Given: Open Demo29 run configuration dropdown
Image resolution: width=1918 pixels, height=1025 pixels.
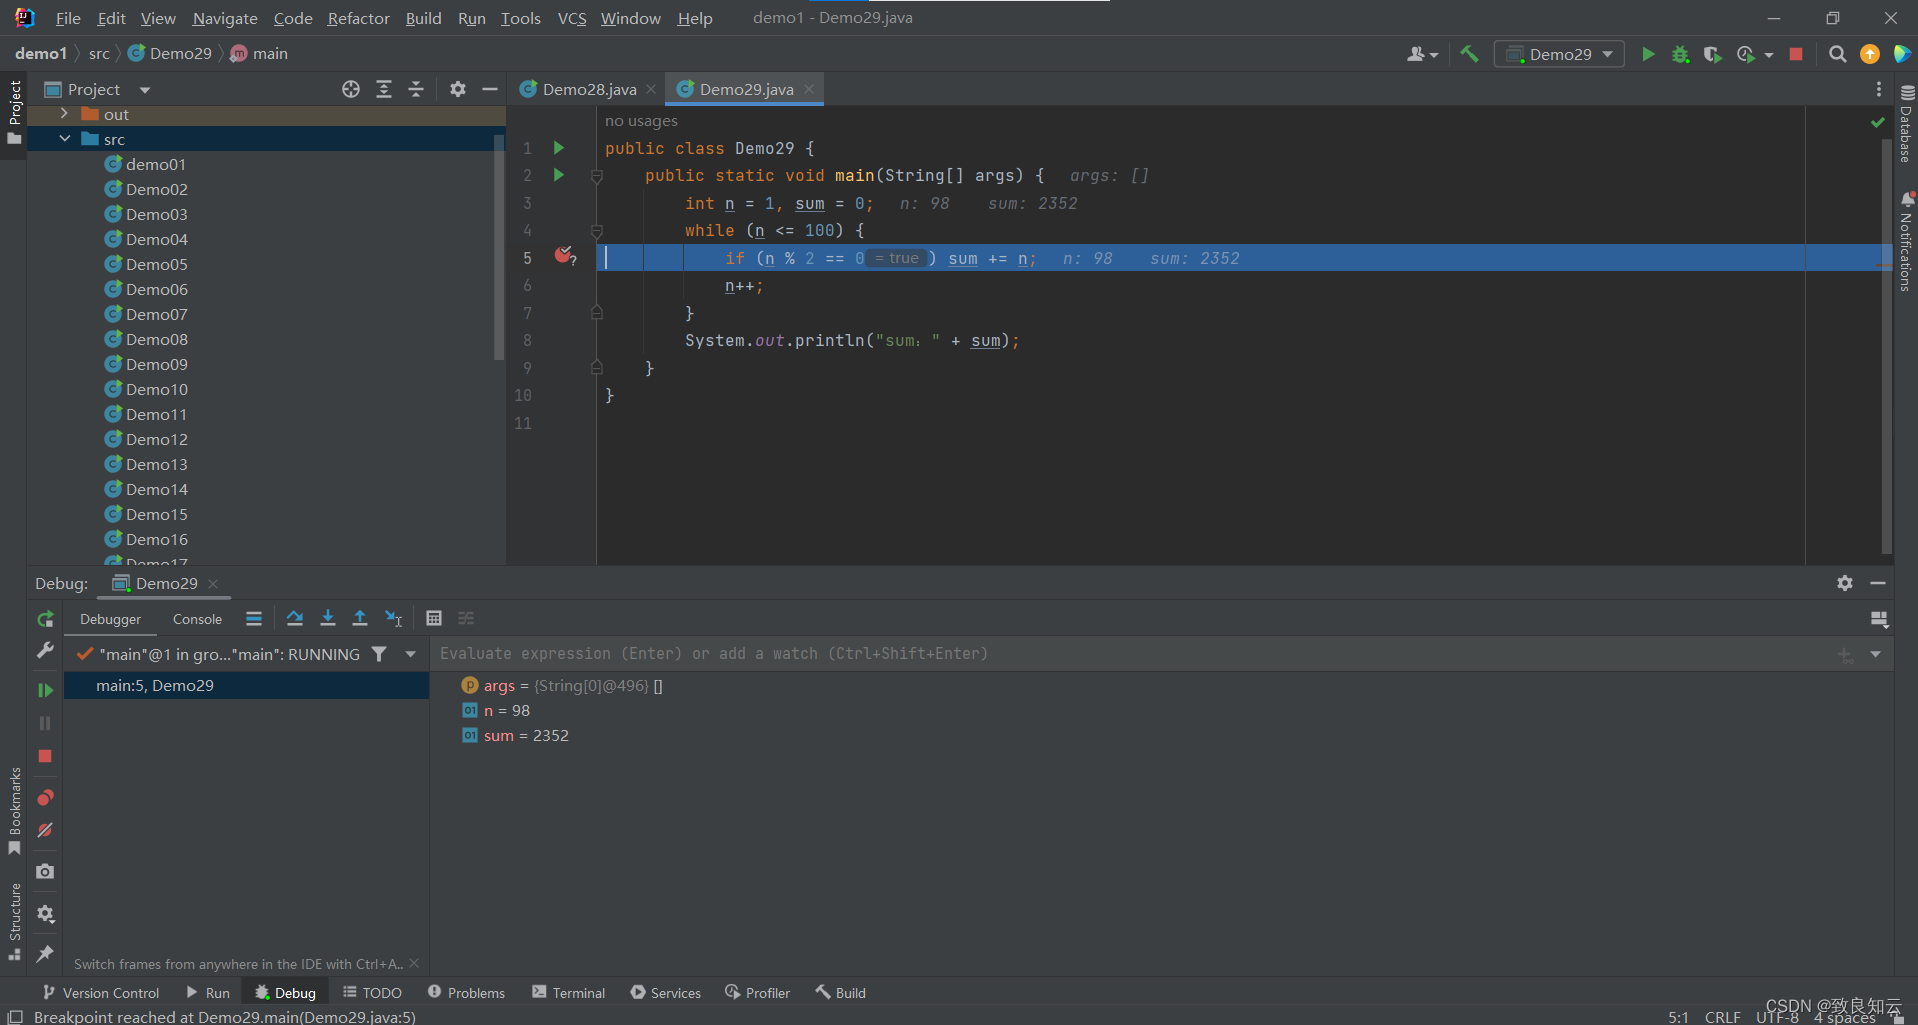Looking at the screenshot, I should 1559,54.
